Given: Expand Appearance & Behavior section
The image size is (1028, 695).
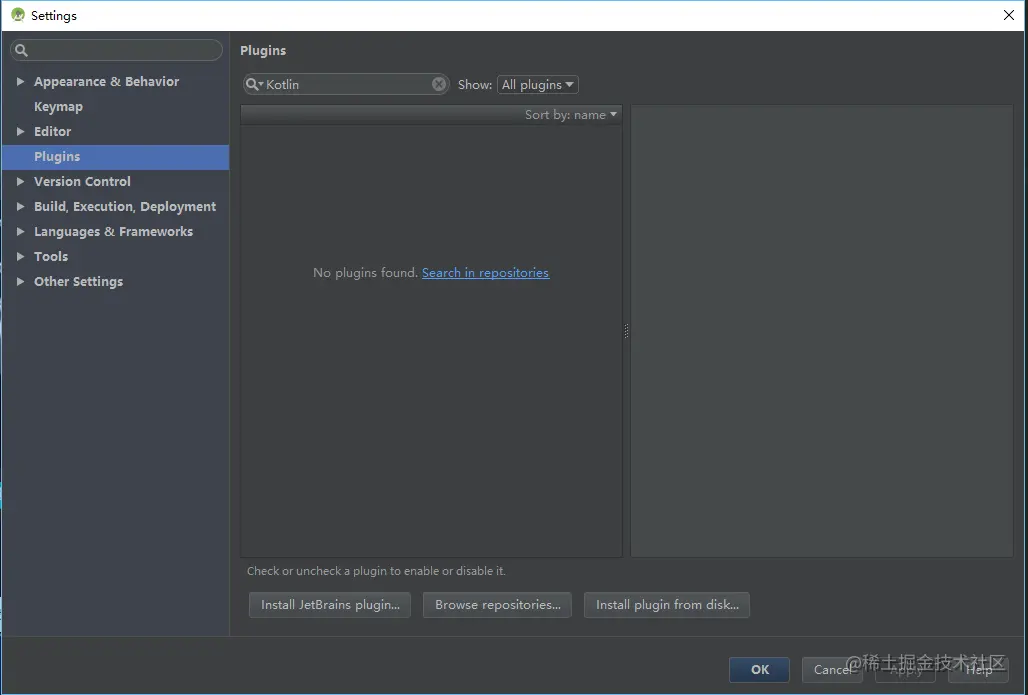Looking at the screenshot, I should tap(20, 81).
